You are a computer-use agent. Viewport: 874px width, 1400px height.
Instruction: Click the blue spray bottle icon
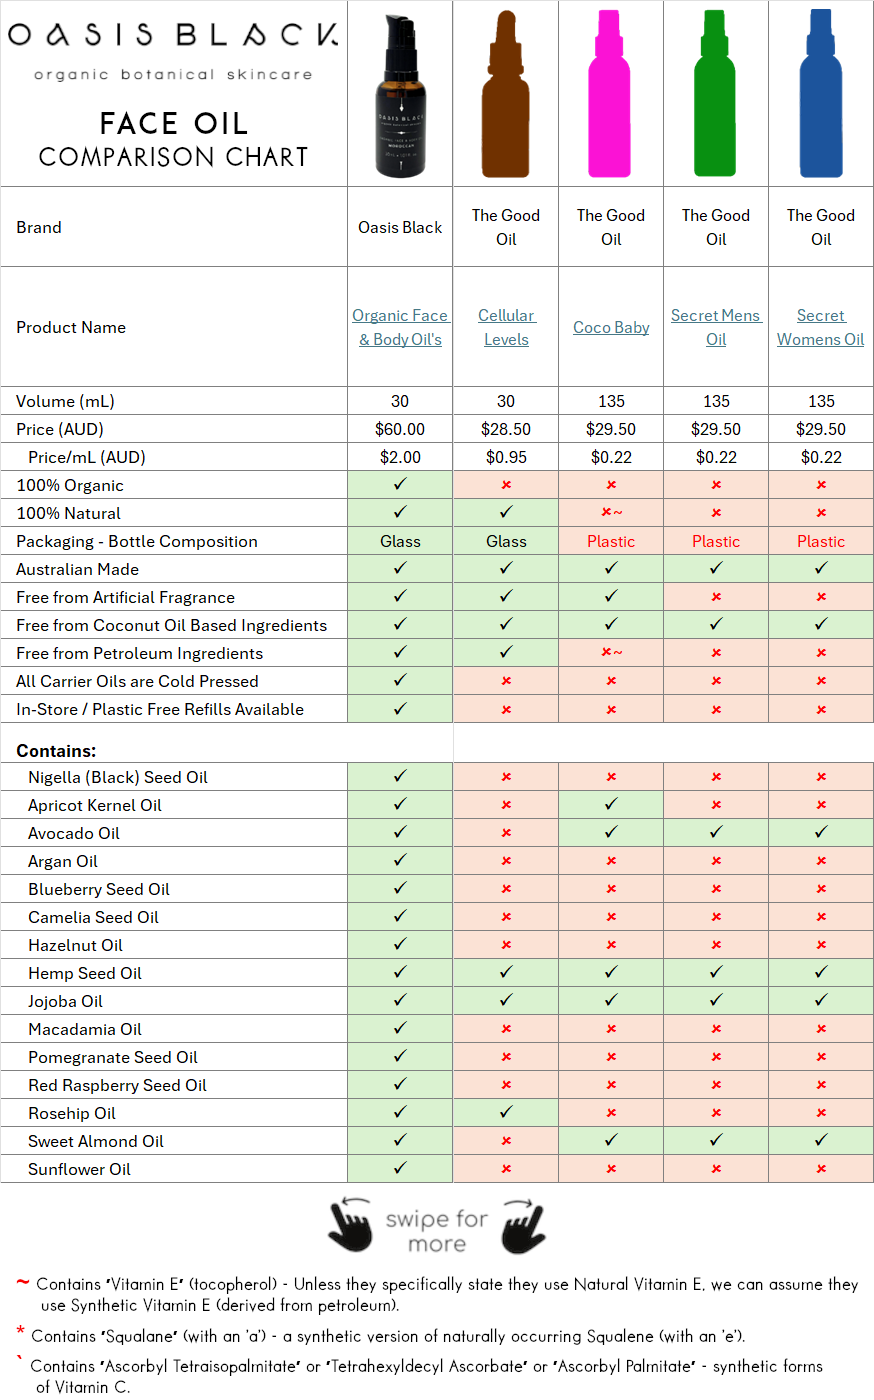coord(820,95)
